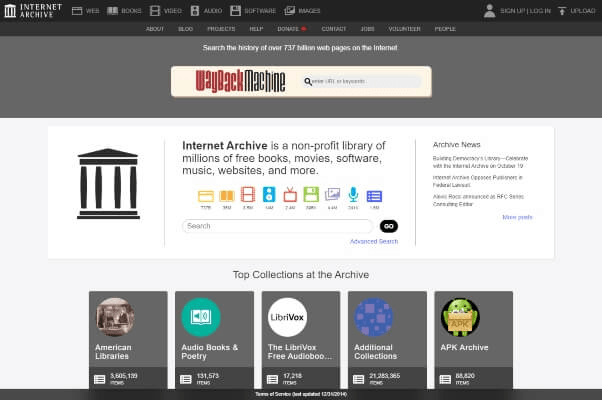Open the More posts link

[517, 217]
